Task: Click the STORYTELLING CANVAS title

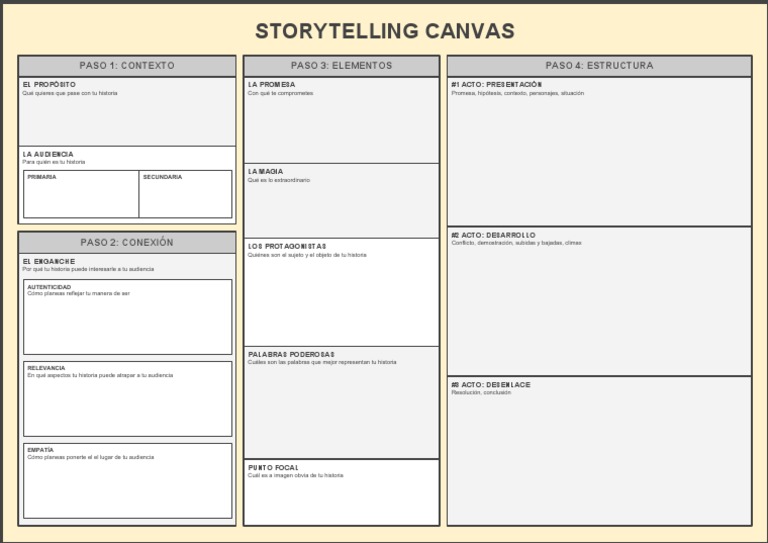Action: pyautogui.click(x=384, y=31)
